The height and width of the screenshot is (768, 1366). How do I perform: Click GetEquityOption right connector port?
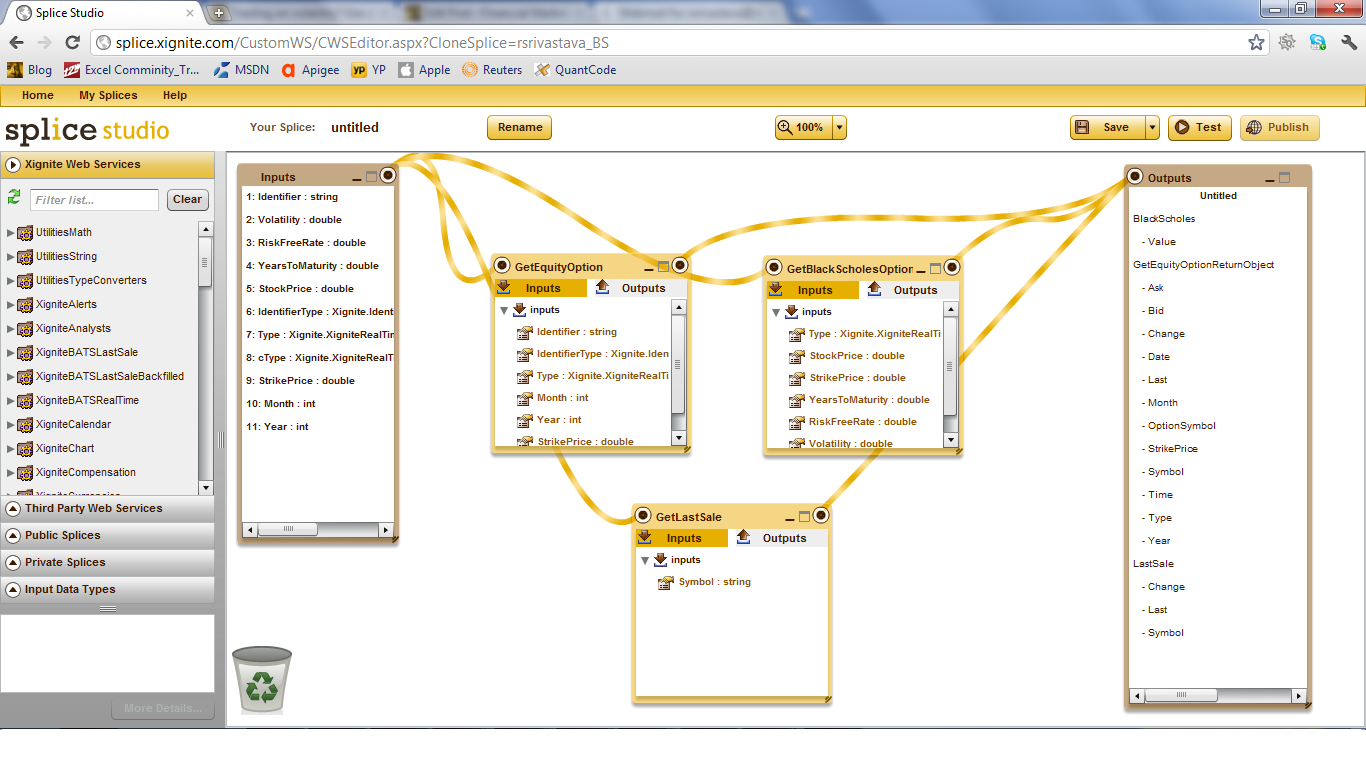click(680, 265)
